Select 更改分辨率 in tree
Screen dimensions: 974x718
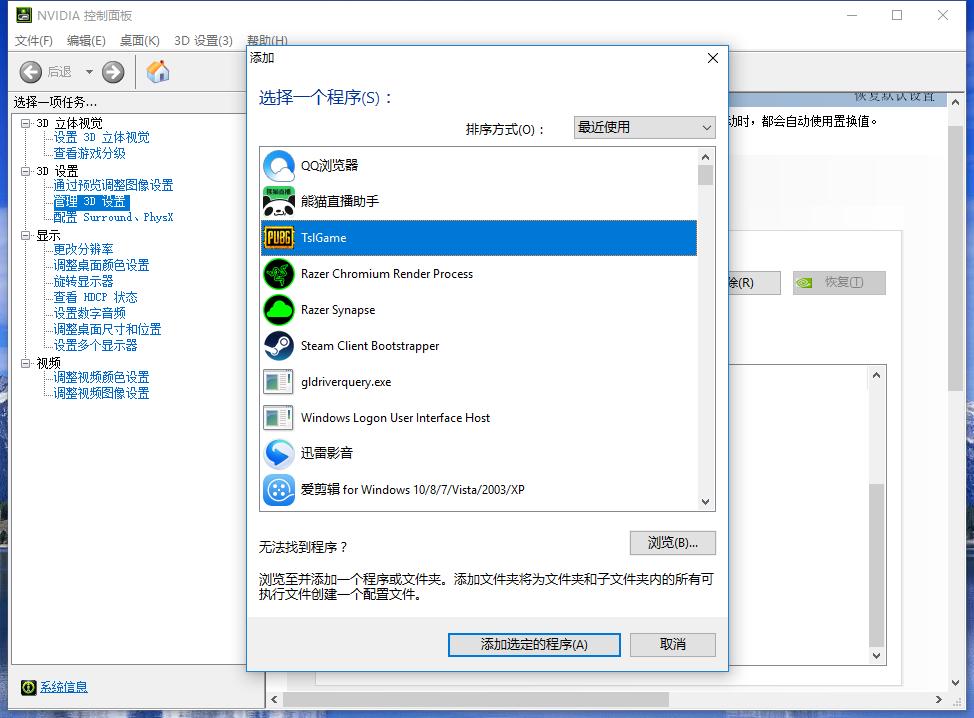tap(83, 249)
